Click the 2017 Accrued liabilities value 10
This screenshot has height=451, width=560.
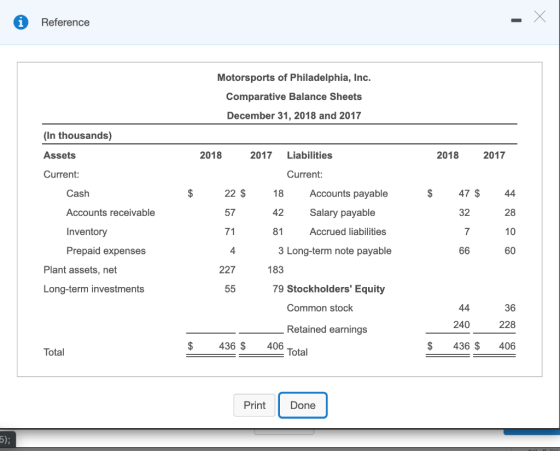(x=510, y=232)
